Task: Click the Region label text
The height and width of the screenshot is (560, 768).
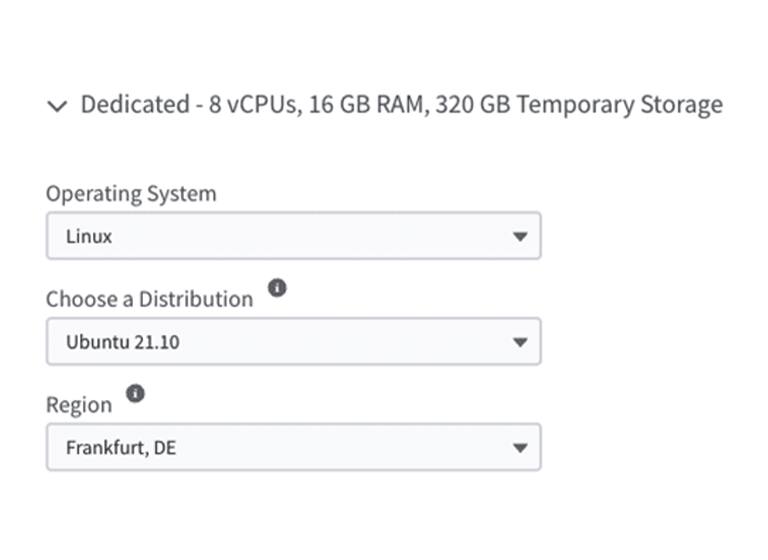Action: click(x=79, y=405)
